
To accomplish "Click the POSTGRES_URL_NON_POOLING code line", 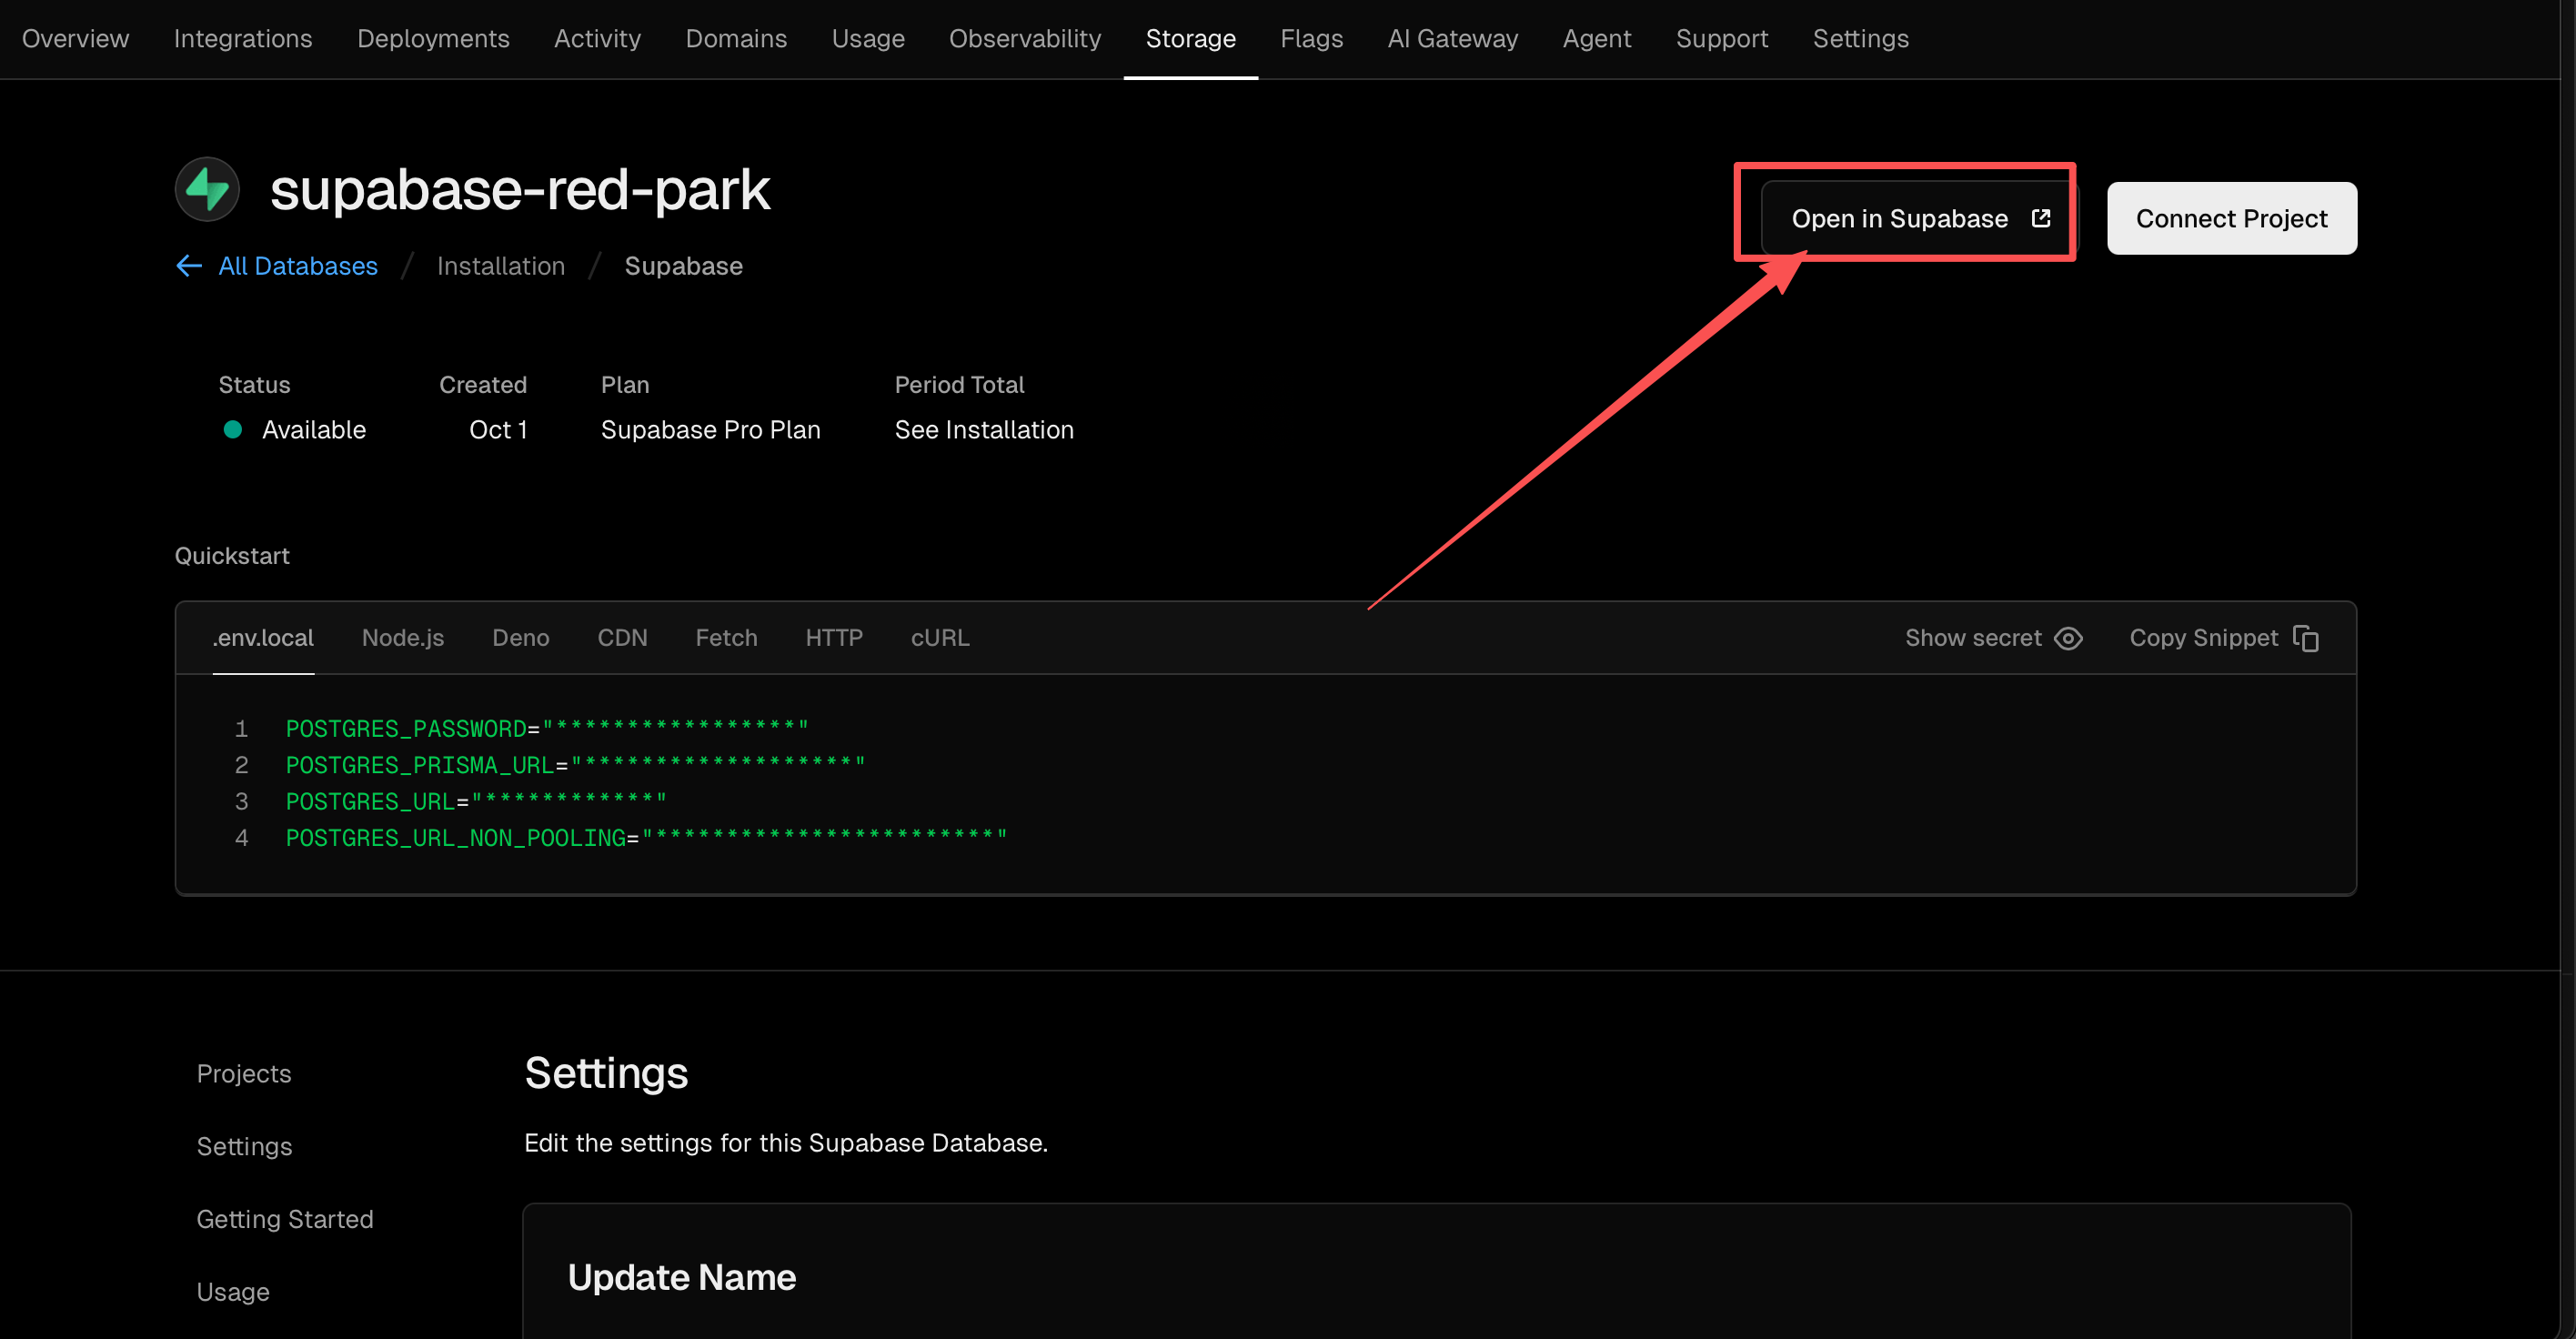I will (x=645, y=838).
